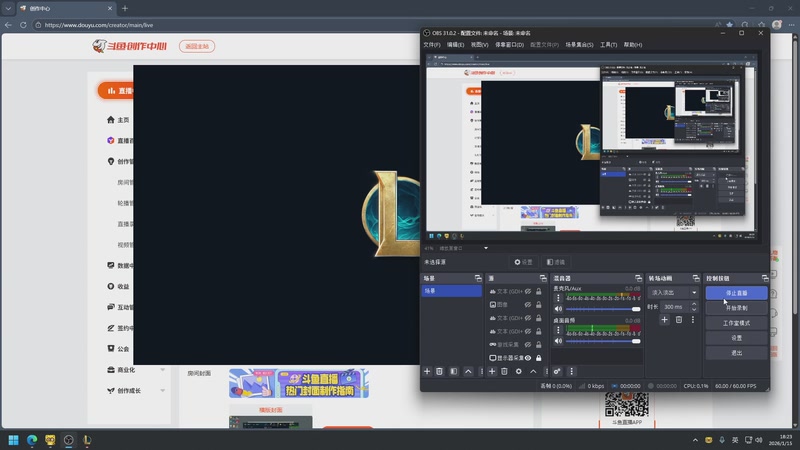Click 开始录制 to start recording
The image size is (800, 450).
point(736,308)
